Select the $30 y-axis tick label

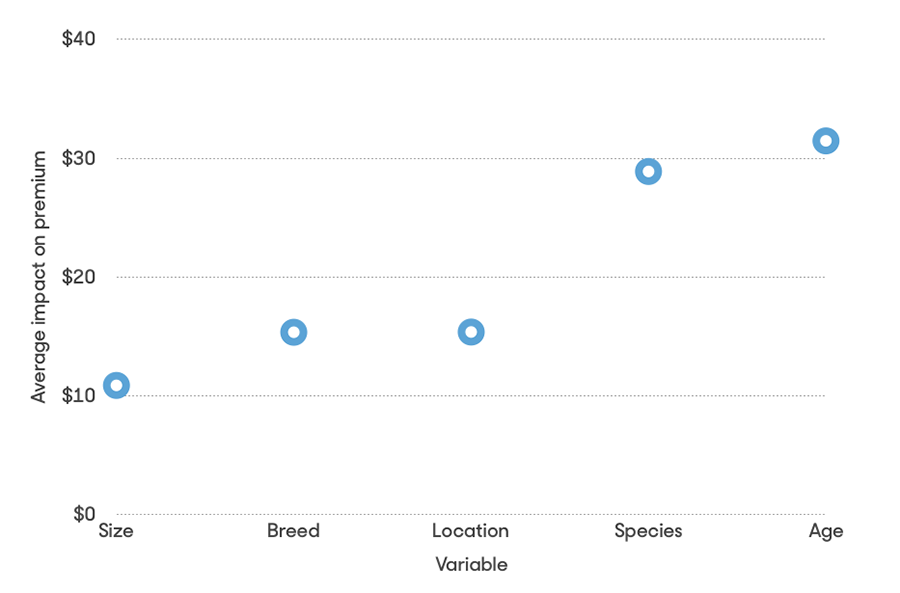[x=79, y=158]
